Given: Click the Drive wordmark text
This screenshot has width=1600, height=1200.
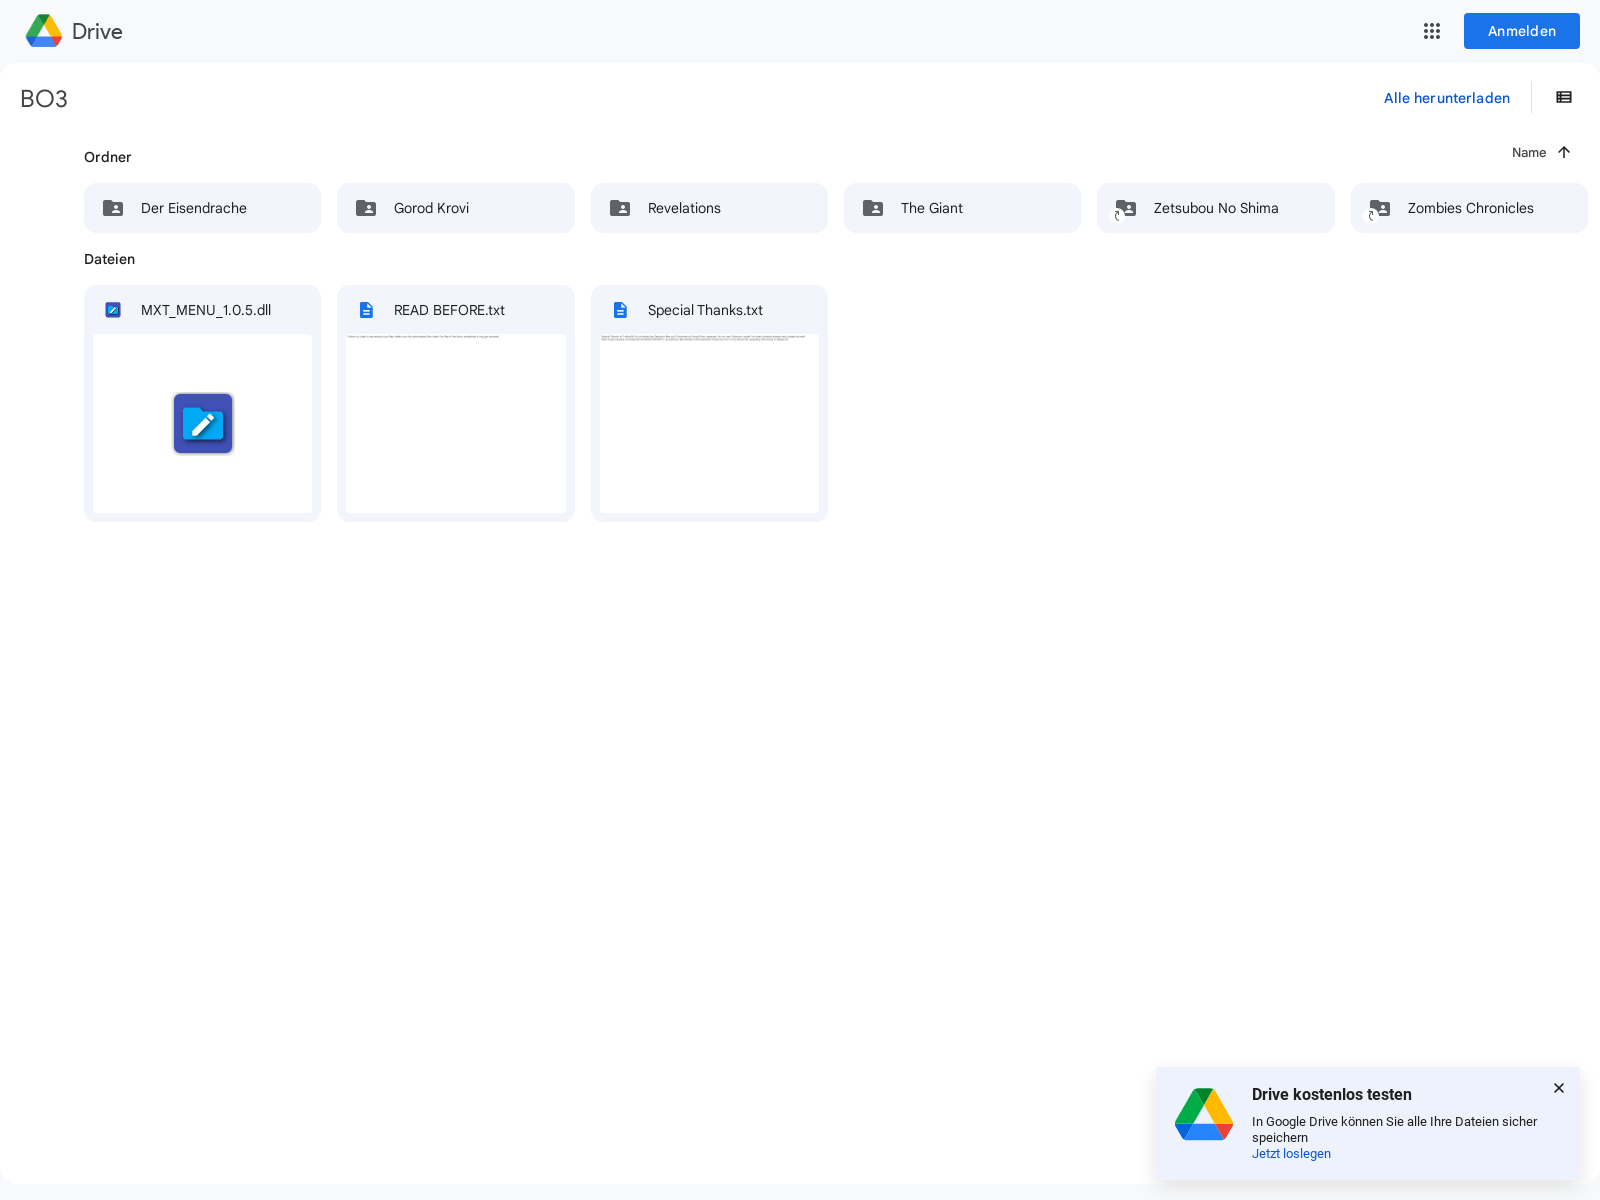Looking at the screenshot, I should point(97,31).
